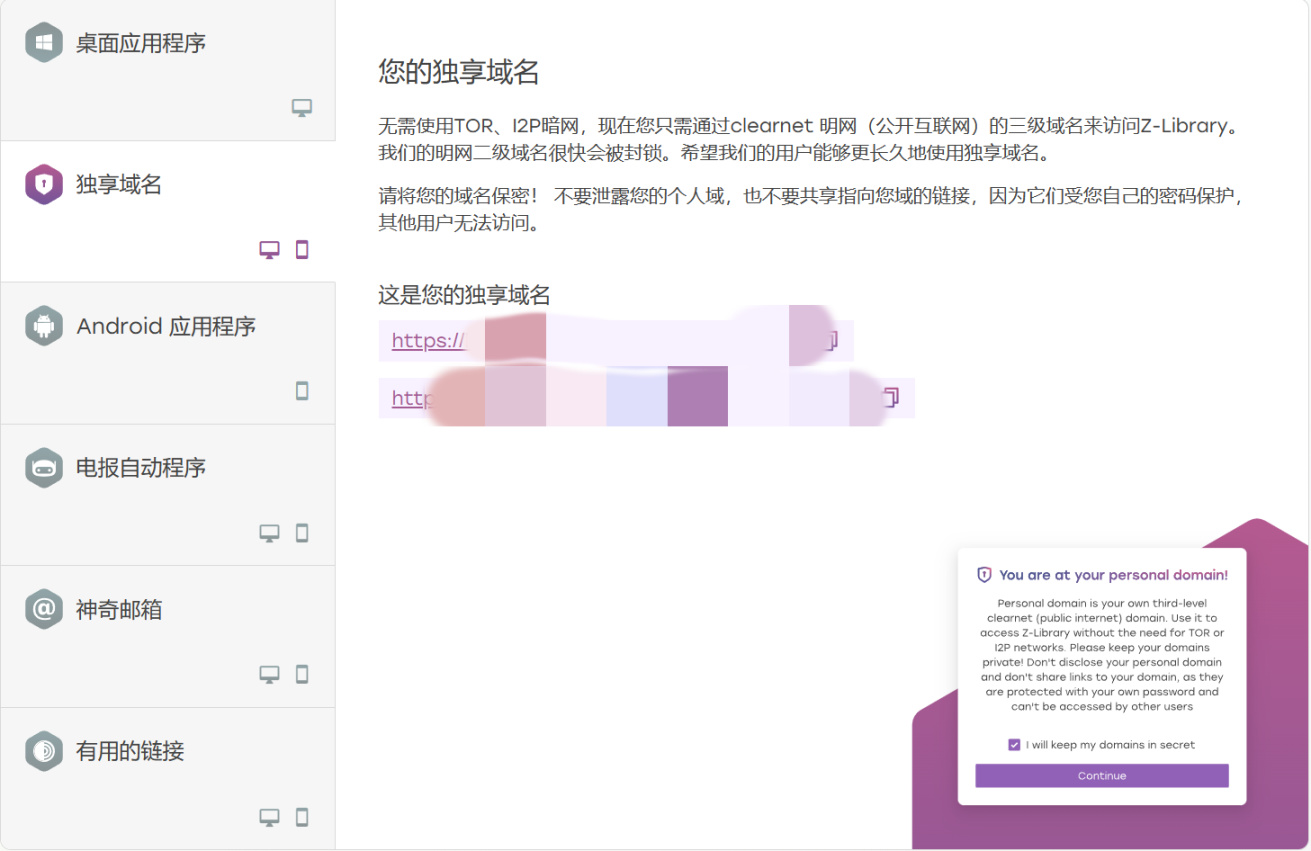Select the 独享域名 sidebar item
The height and width of the screenshot is (851, 1311).
[x=168, y=212]
